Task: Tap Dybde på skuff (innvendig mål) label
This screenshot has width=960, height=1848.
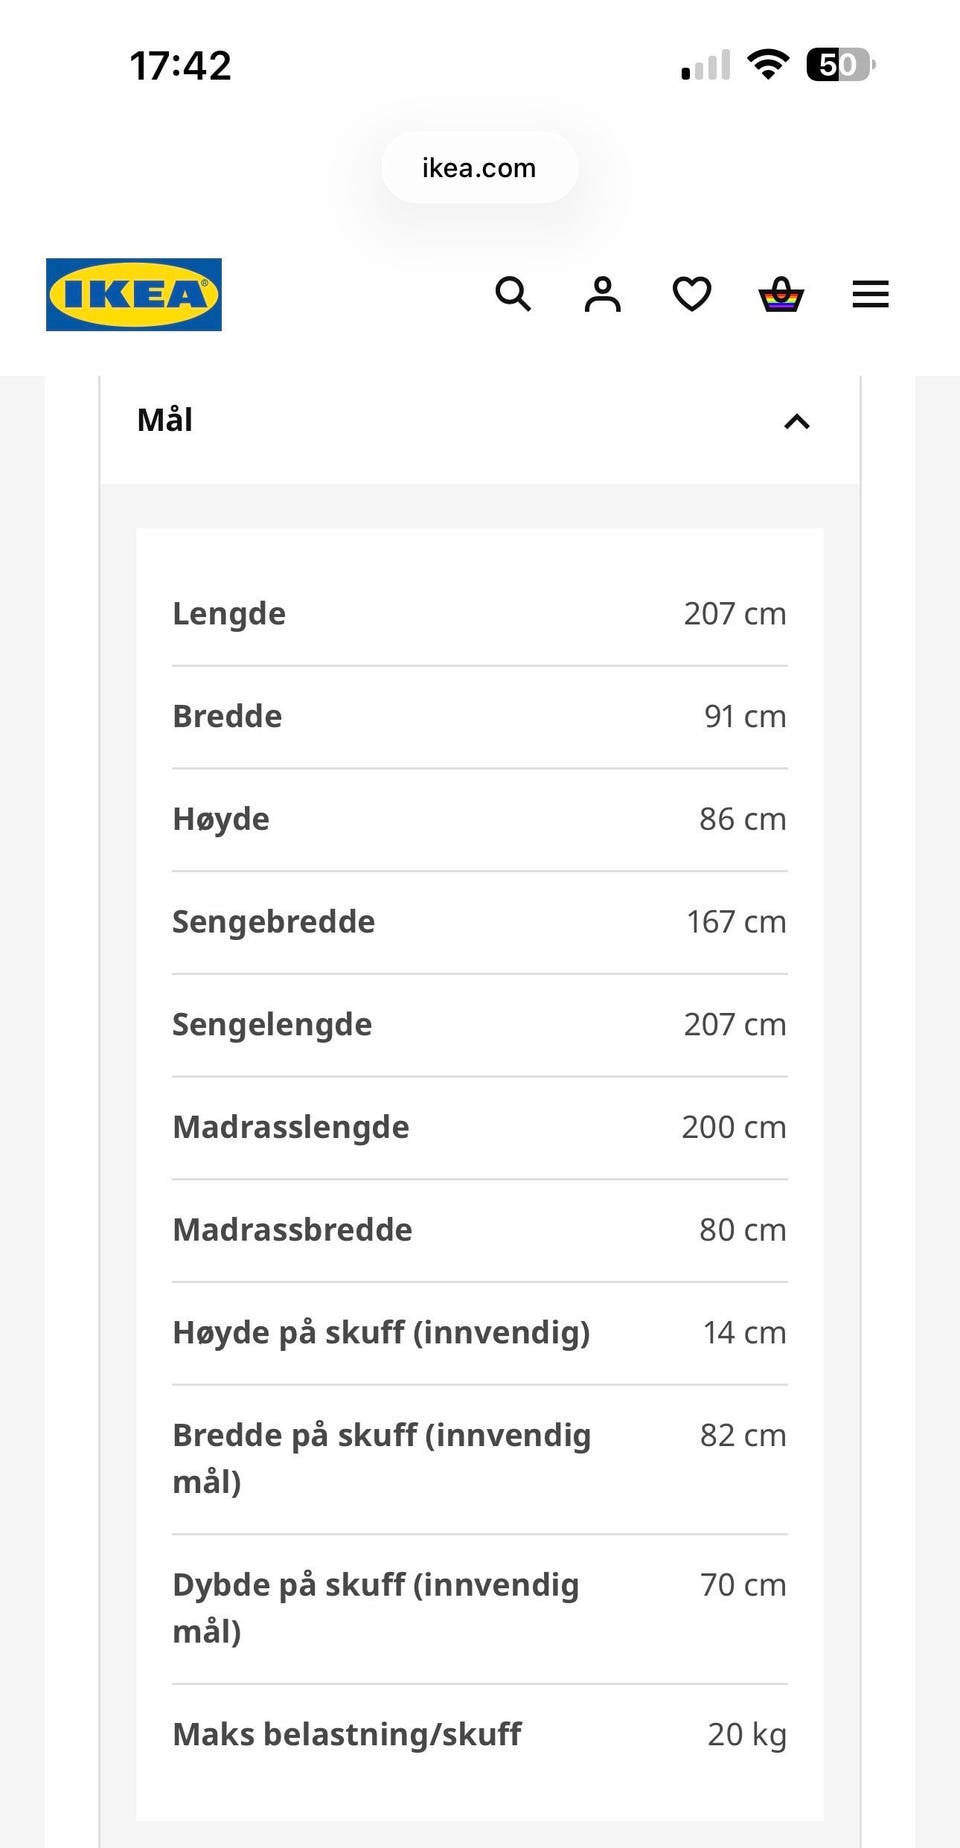Action: [376, 1608]
